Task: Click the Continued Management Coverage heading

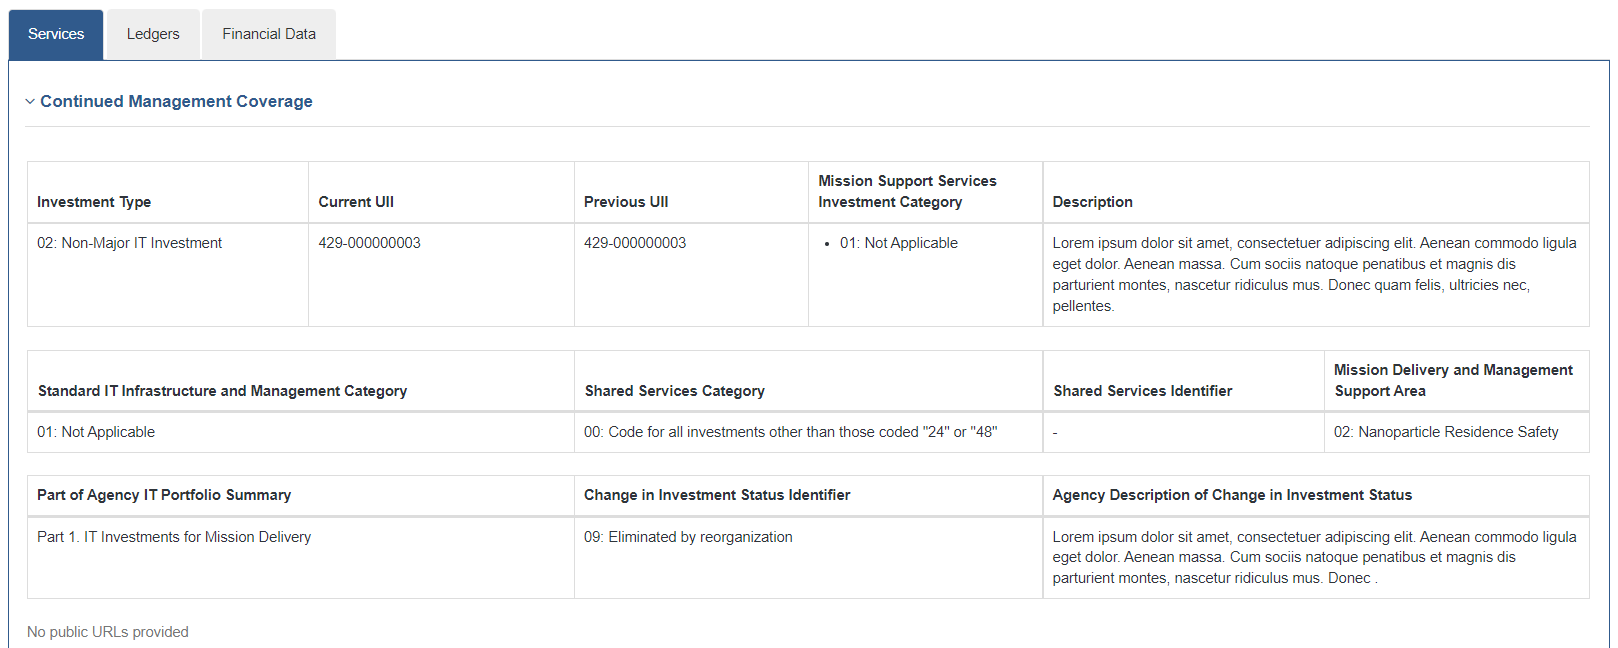Action: click(x=176, y=101)
